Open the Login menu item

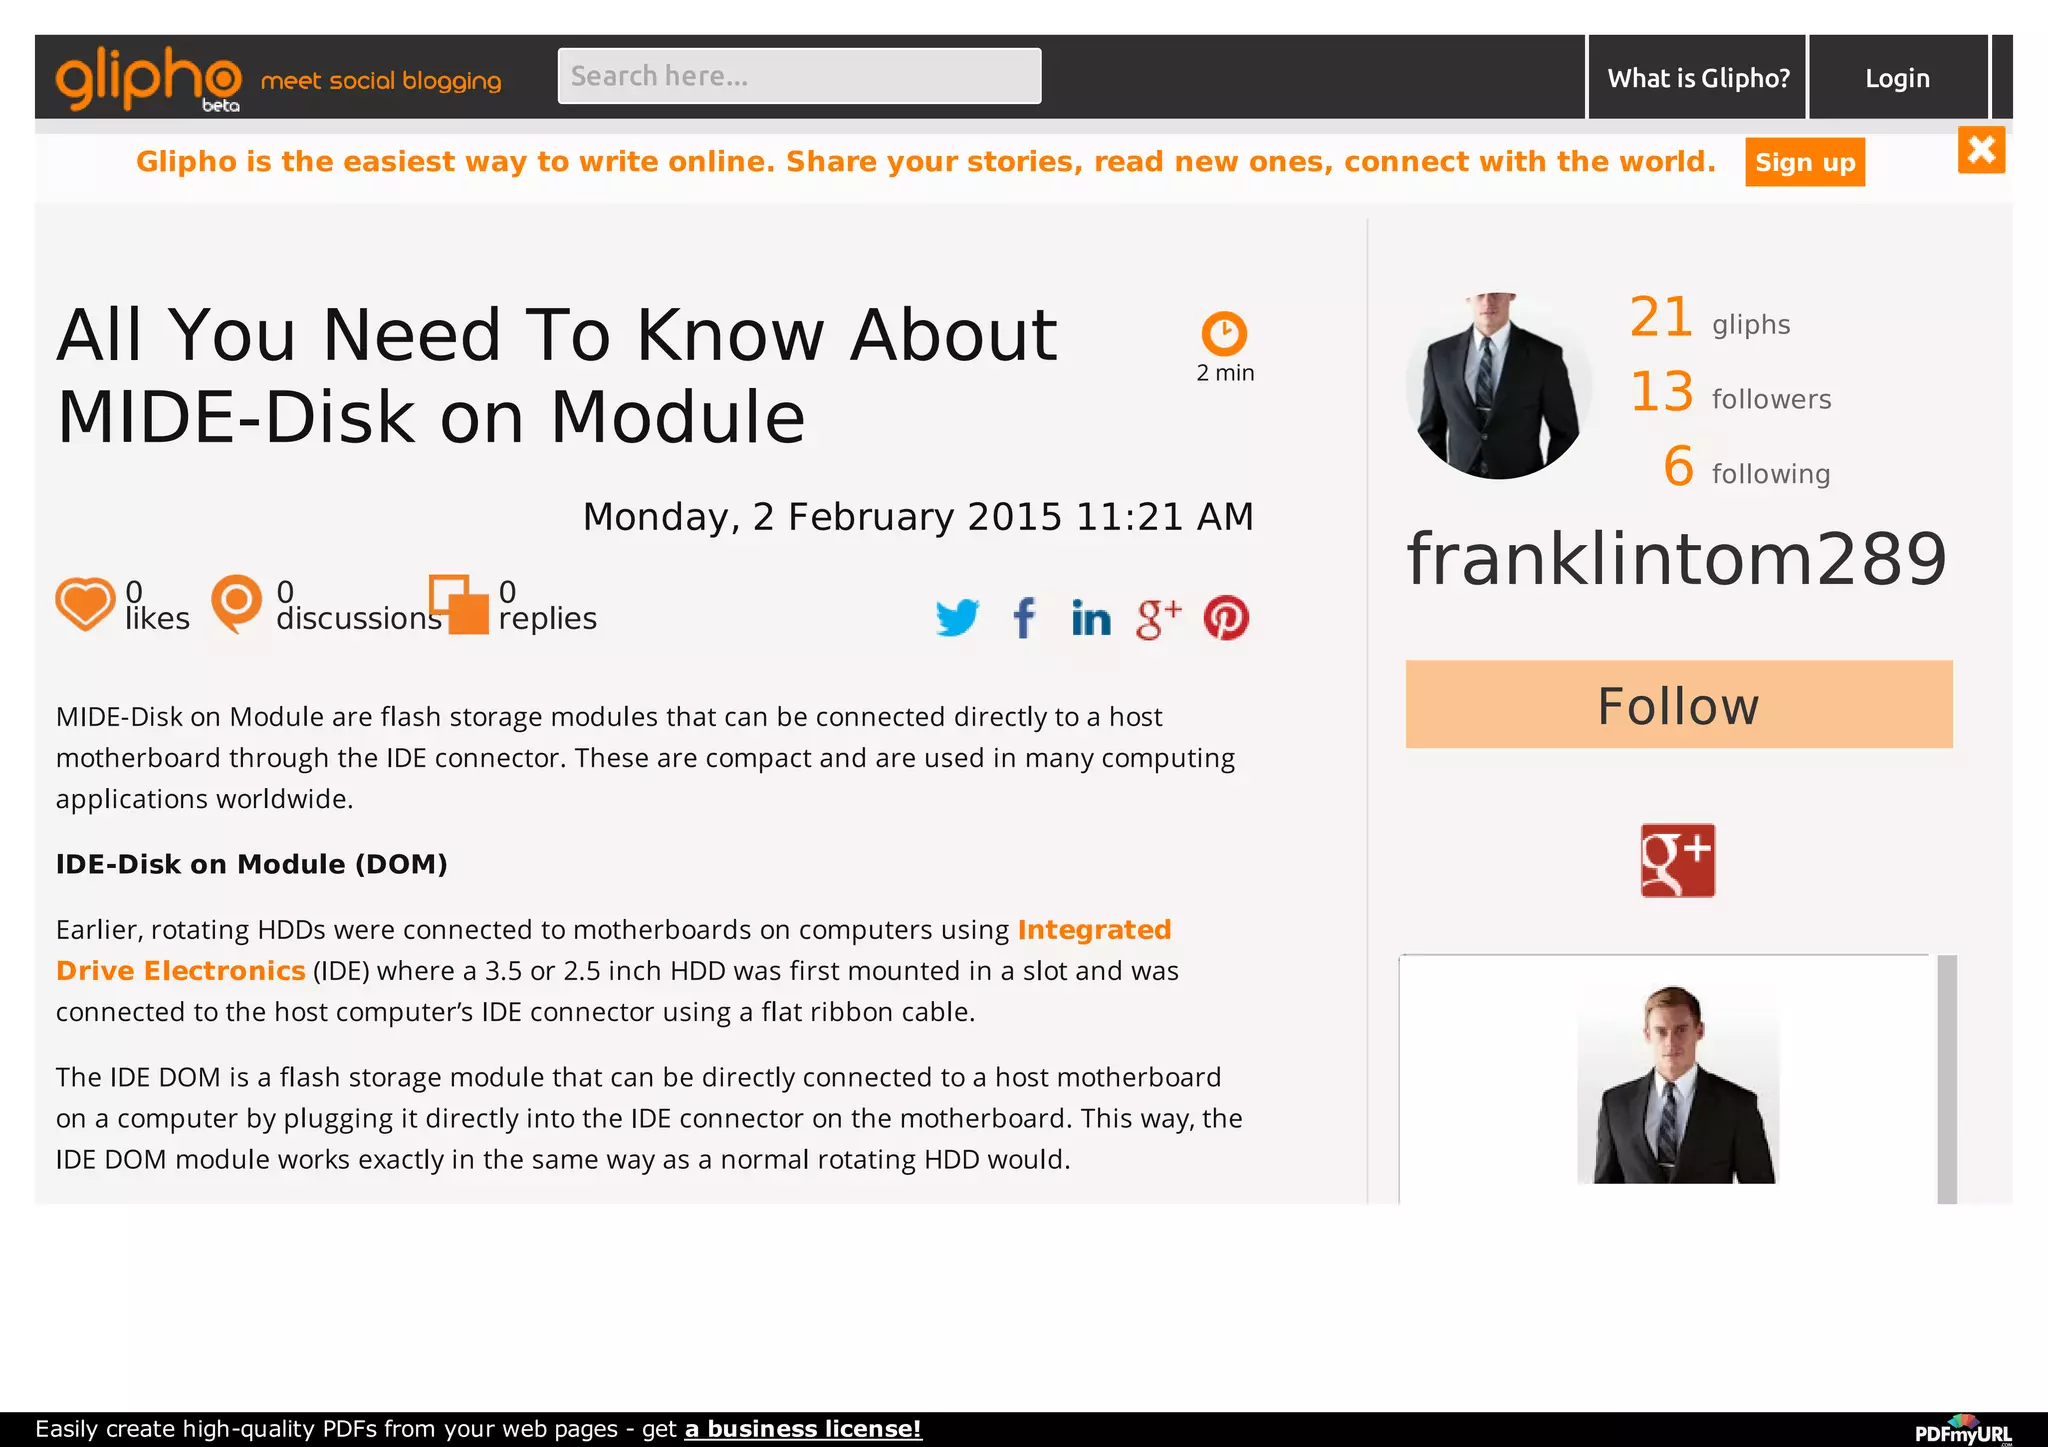1897,78
